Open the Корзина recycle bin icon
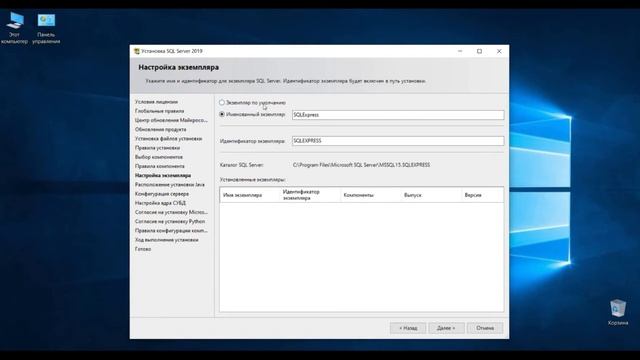Screen dimensions: 640x360 point(618,312)
